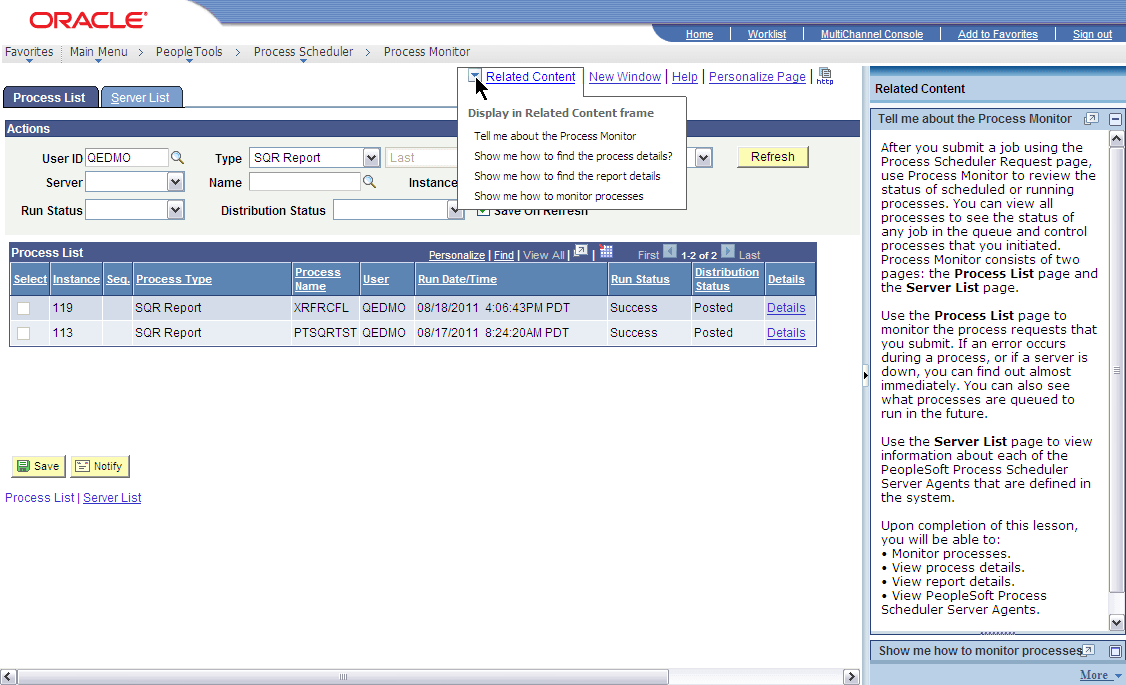This screenshot has width=1126, height=685.
Task: Click the Save diskette button
Action: 37,465
